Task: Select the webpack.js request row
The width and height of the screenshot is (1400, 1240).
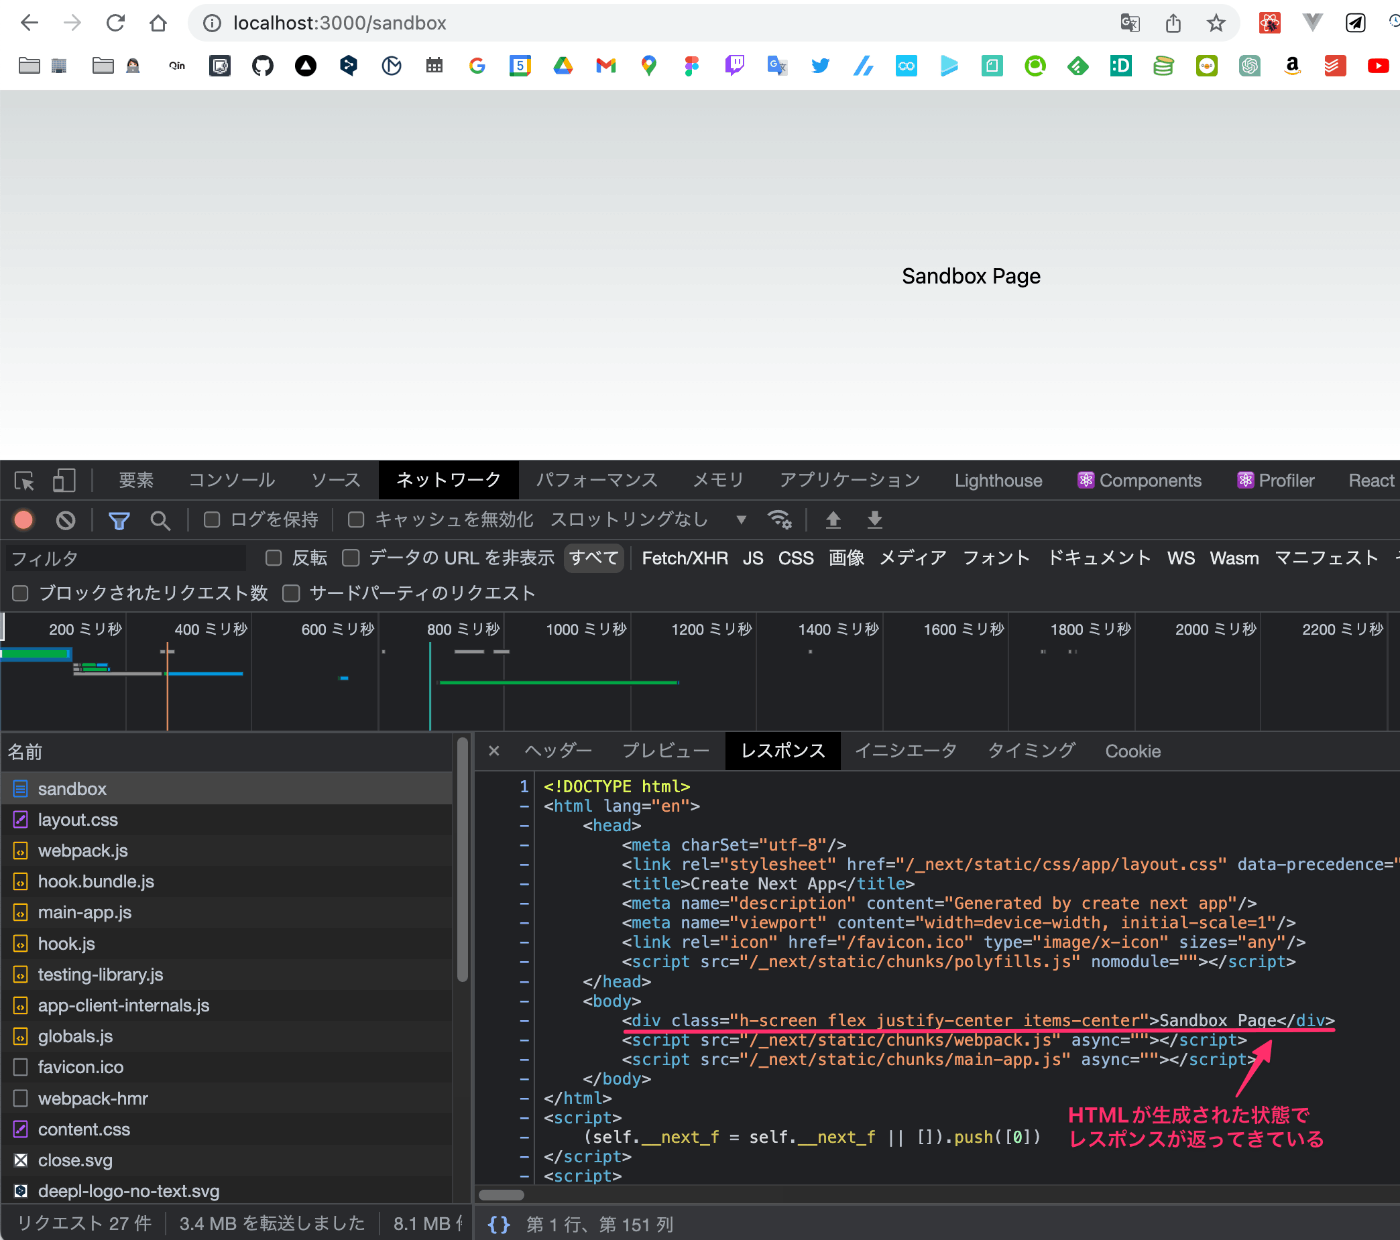Action: [228, 851]
